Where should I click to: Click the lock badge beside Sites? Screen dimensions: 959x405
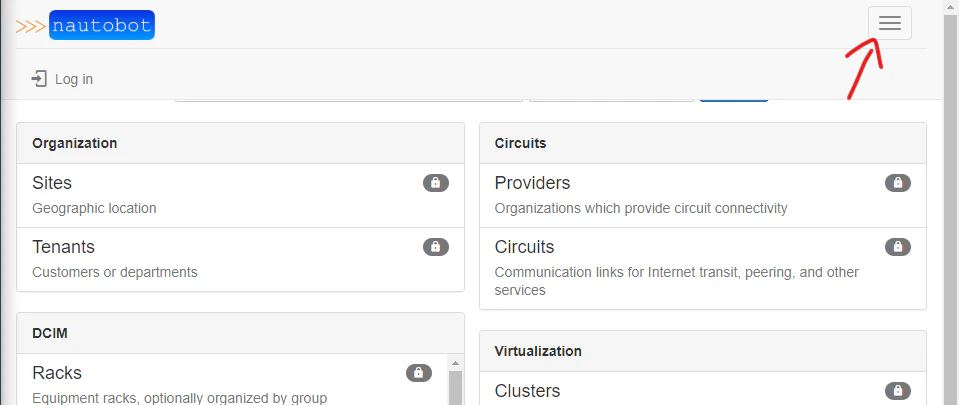(x=435, y=182)
